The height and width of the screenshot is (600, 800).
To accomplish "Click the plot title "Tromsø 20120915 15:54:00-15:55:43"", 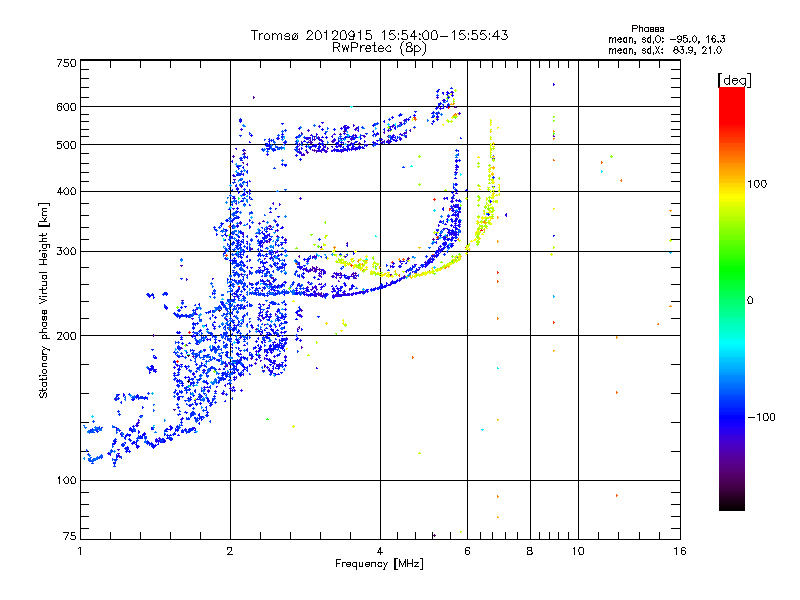I will coord(379,35).
